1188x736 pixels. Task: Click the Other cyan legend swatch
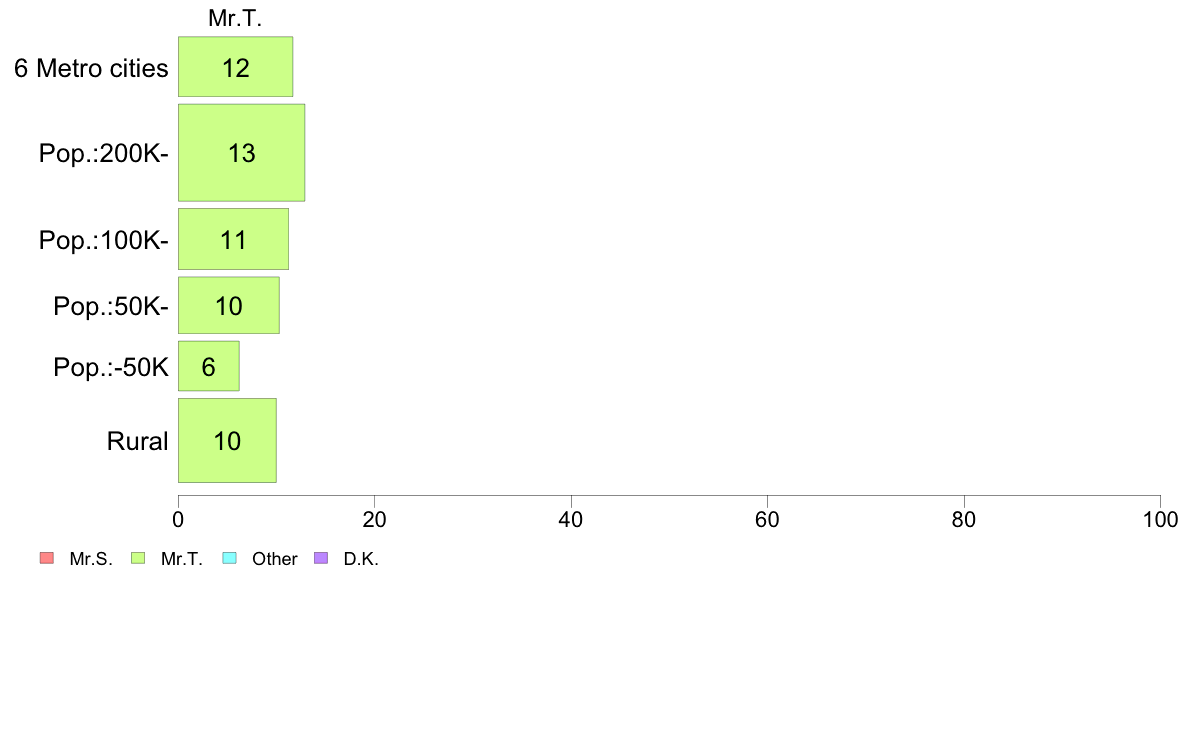pos(230,559)
